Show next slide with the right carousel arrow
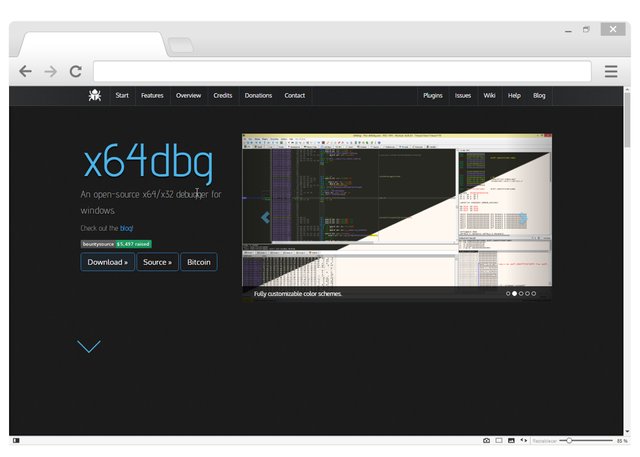The height and width of the screenshot is (457, 640). 523,218
